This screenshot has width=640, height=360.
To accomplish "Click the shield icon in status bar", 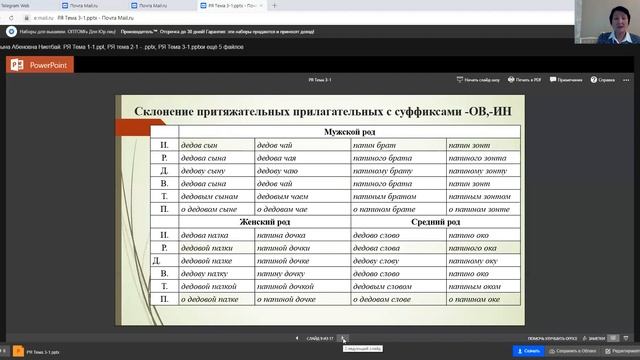I will point(626,338).
